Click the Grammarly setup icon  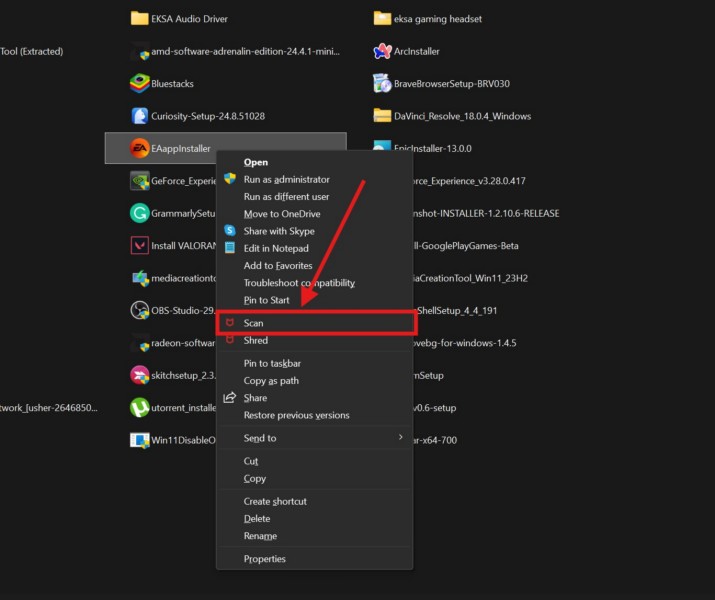tap(140, 213)
